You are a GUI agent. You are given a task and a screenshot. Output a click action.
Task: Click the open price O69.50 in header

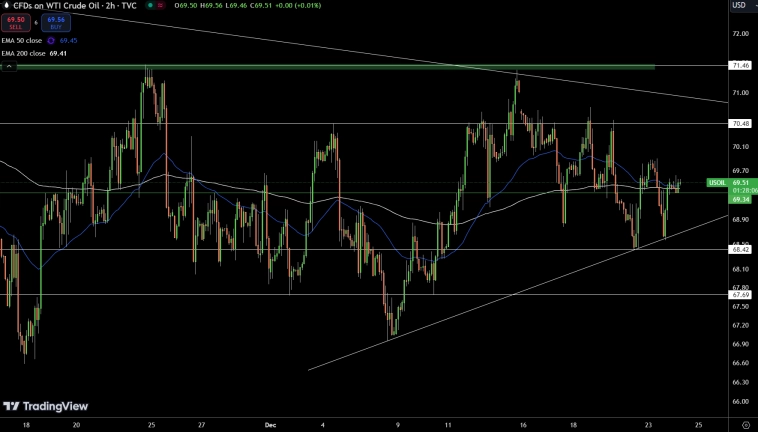click(186, 5)
